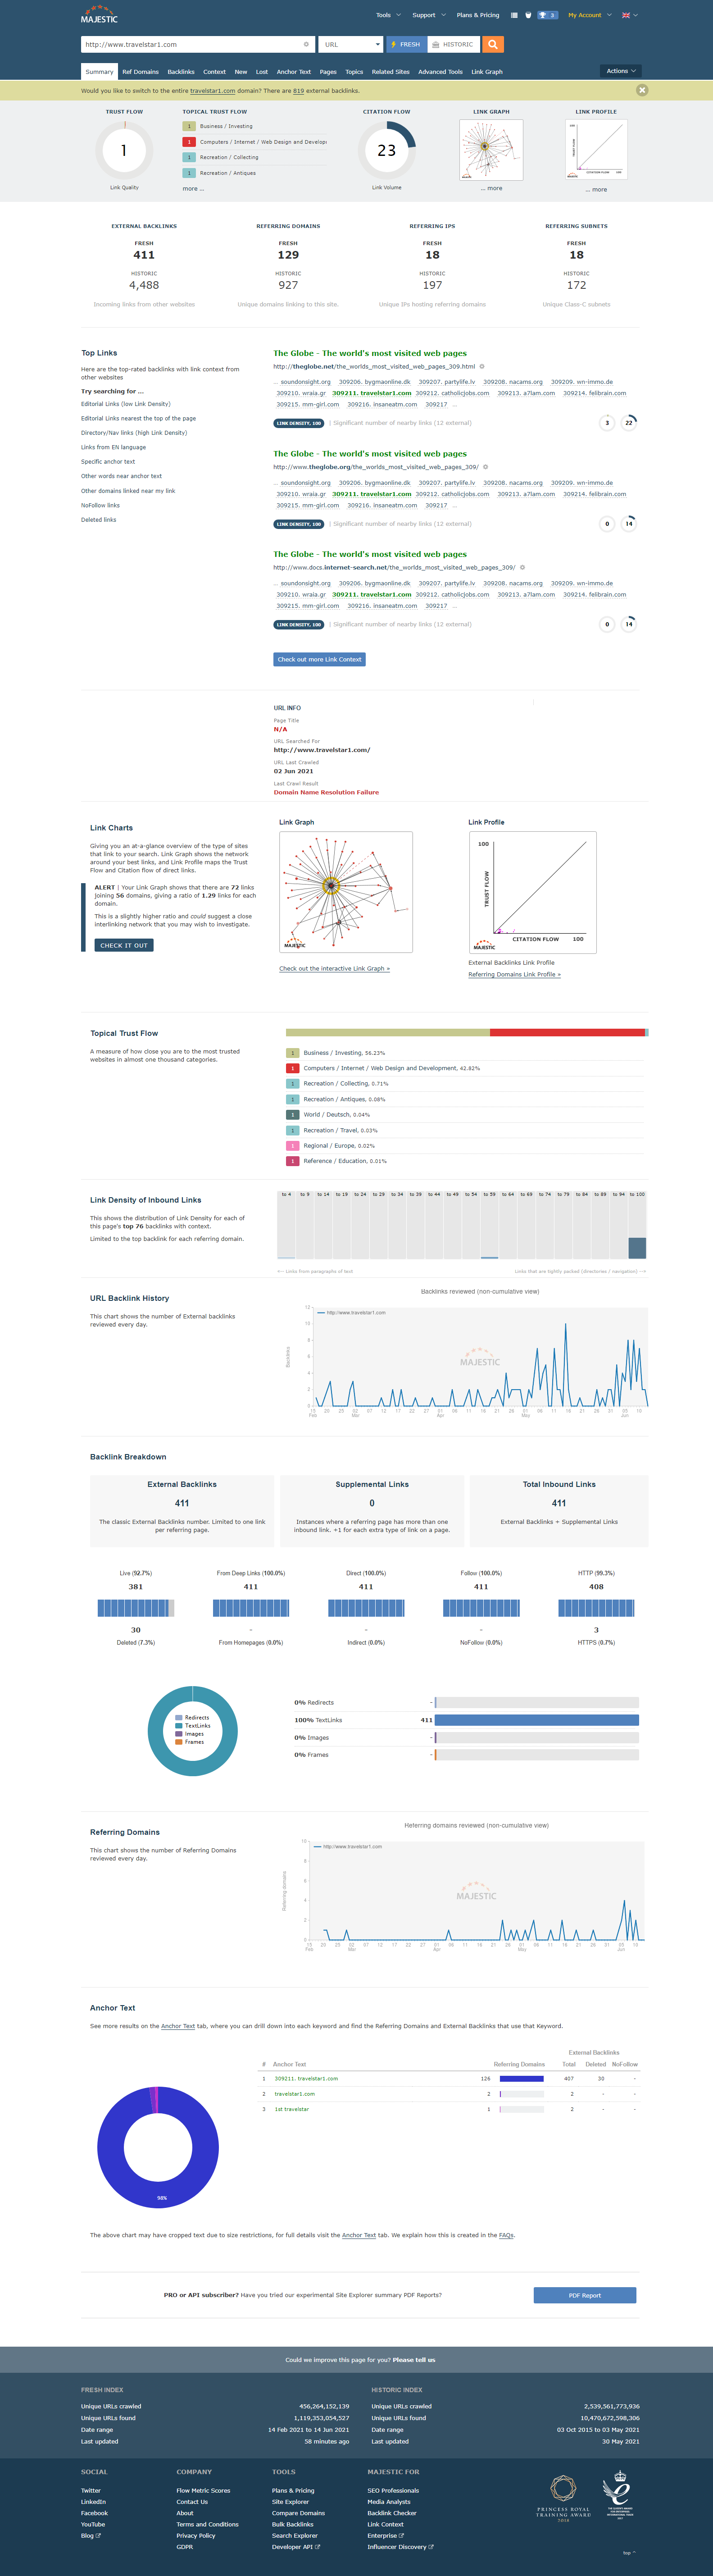The image size is (713, 2576).
Task: Click the donut chart of link types
Action: click(x=193, y=1731)
